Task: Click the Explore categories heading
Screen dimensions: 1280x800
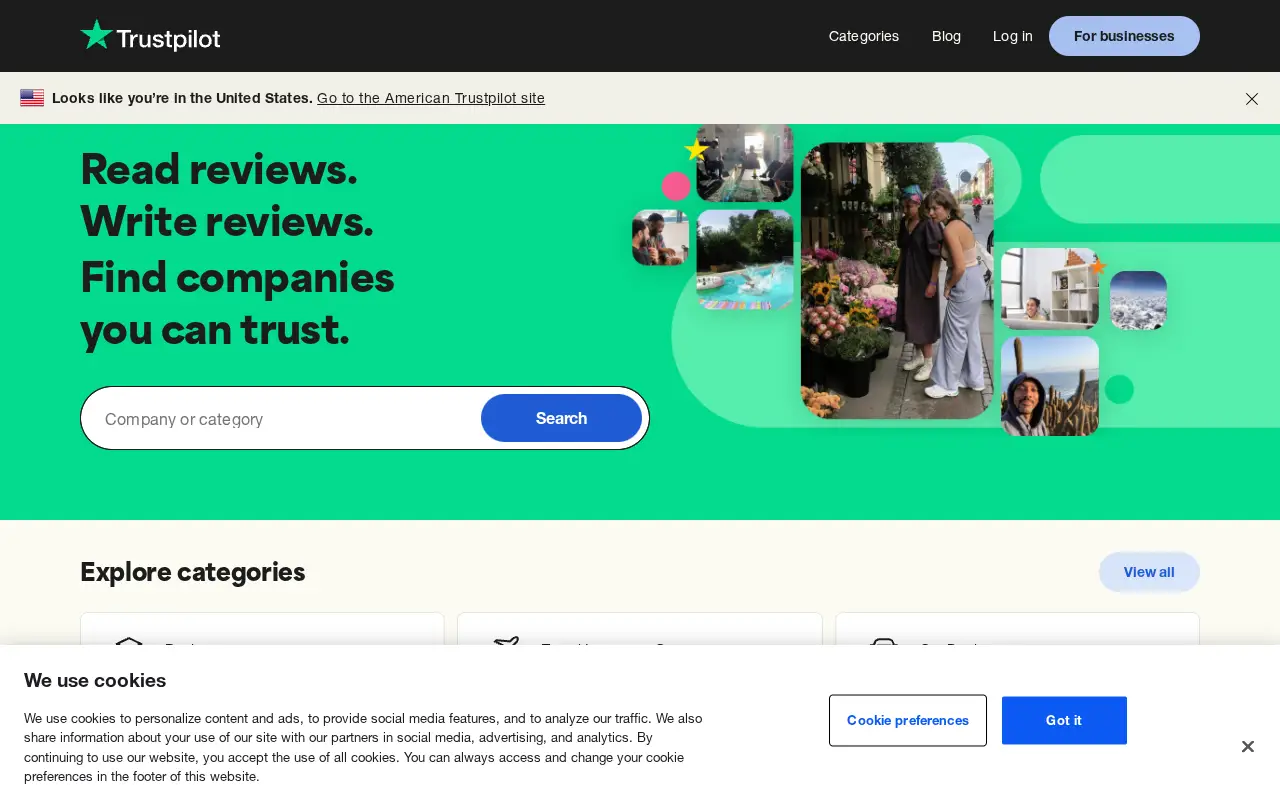Action: pos(192,572)
